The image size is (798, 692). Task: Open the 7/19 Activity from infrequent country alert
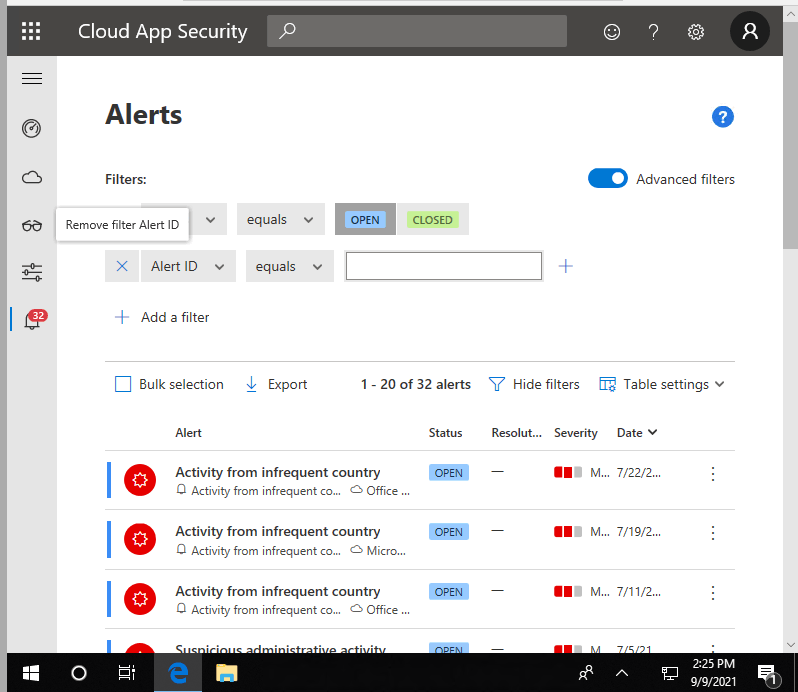click(x=278, y=531)
